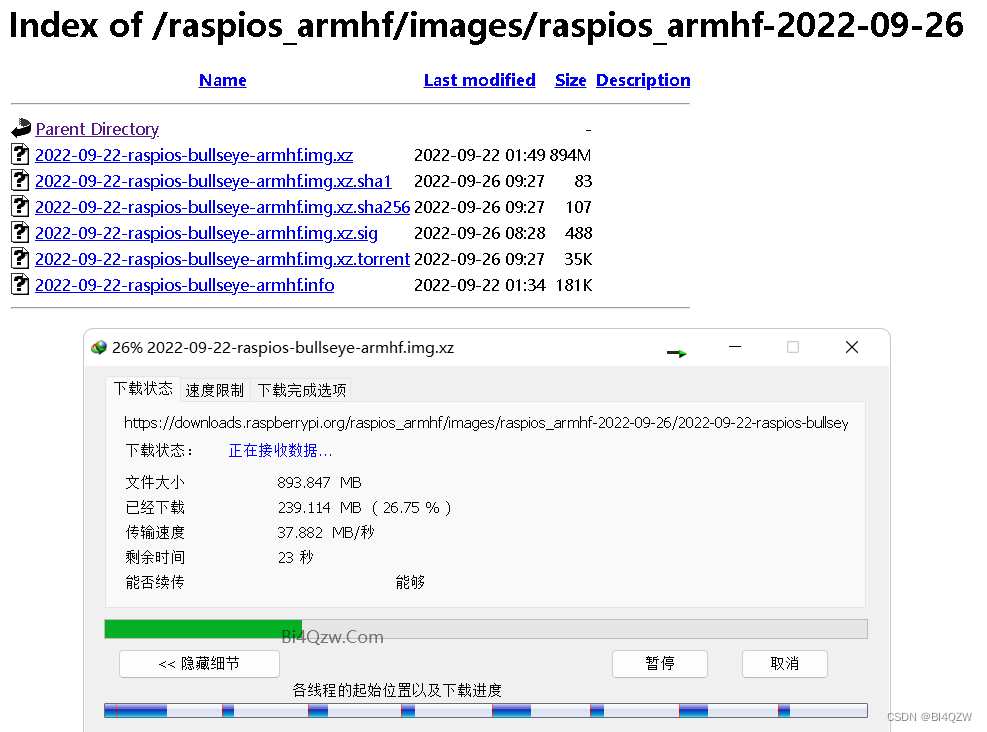Click the maximize box of download dialog
This screenshot has height=732, width=987.
point(792,347)
